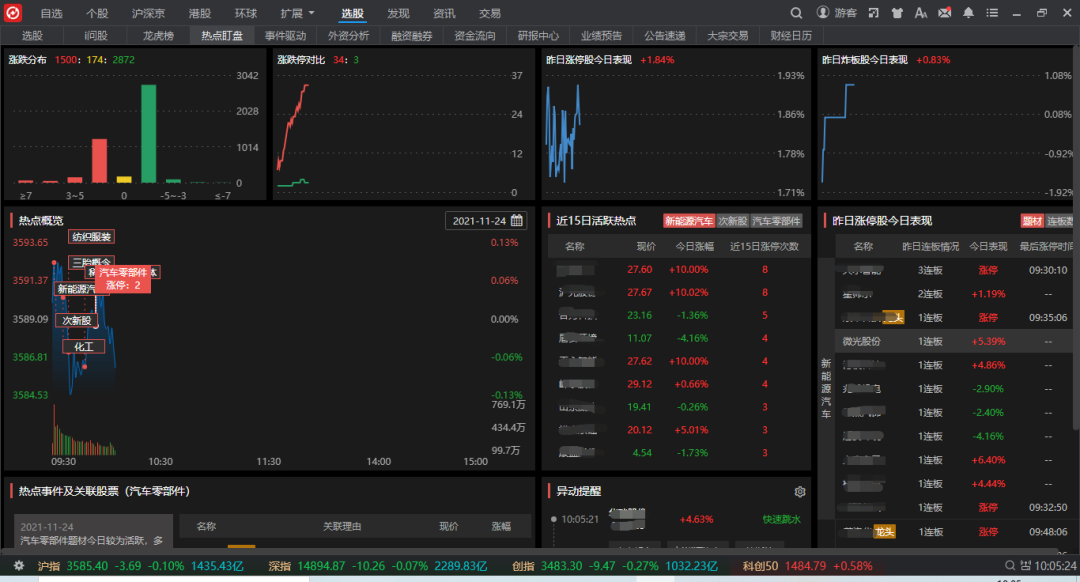Click the 09:48:06 龙头 stock row
This screenshot has width=1080, height=582.
[954, 532]
